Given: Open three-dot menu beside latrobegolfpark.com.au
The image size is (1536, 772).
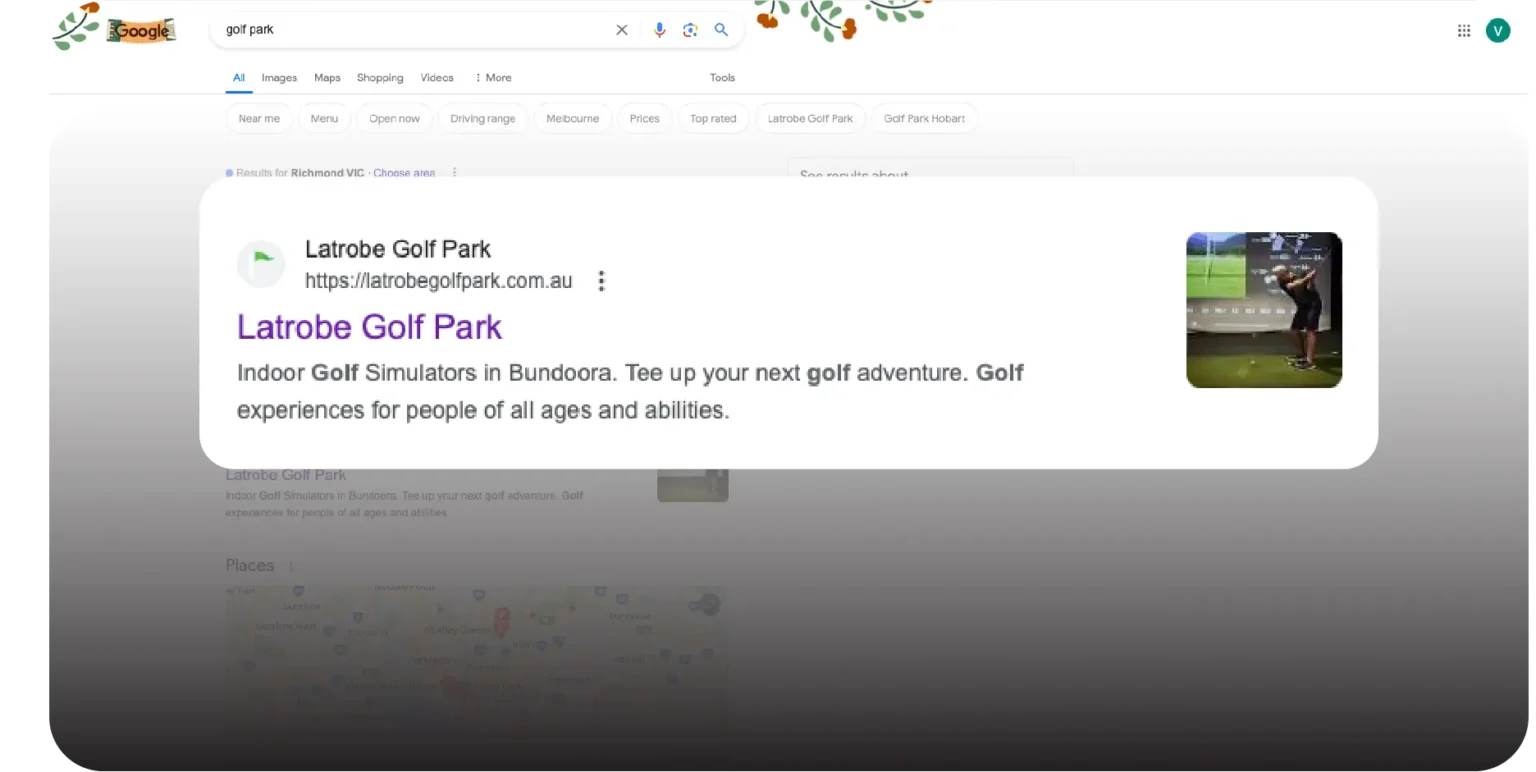Looking at the screenshot, I should [x=601, y=281].
